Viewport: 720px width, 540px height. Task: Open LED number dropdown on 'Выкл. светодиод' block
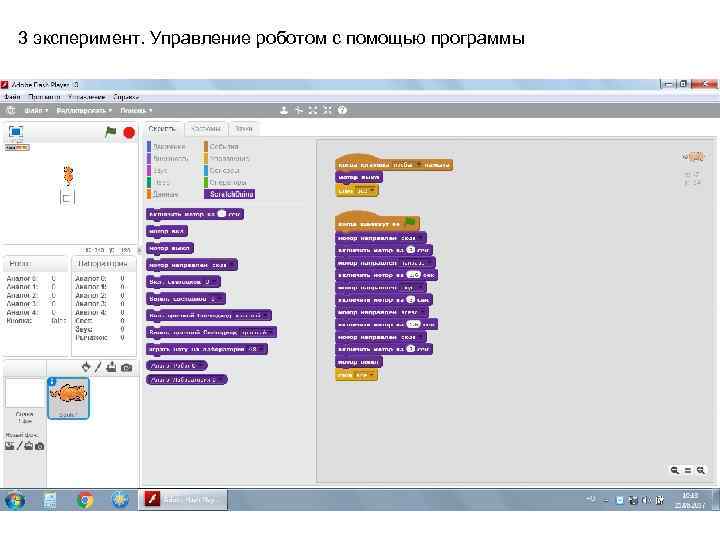(220, 299)
